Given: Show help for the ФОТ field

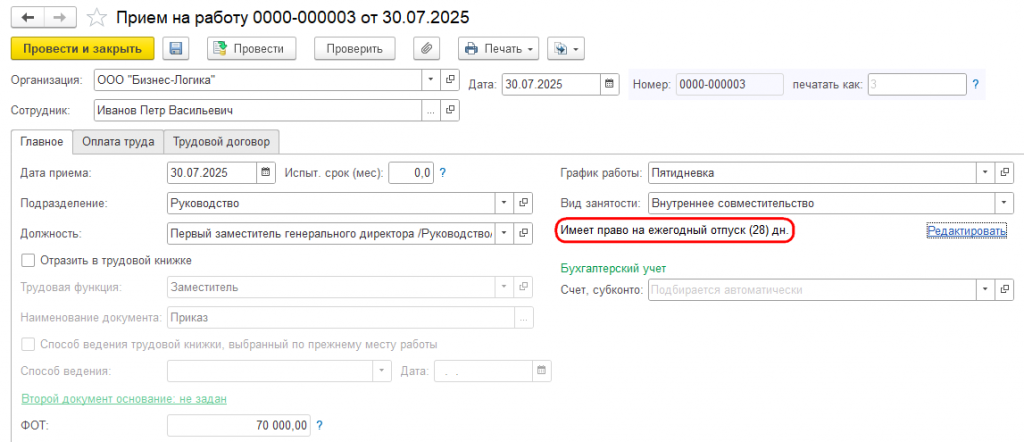Looking at the screenshot, I should point(320,426).
